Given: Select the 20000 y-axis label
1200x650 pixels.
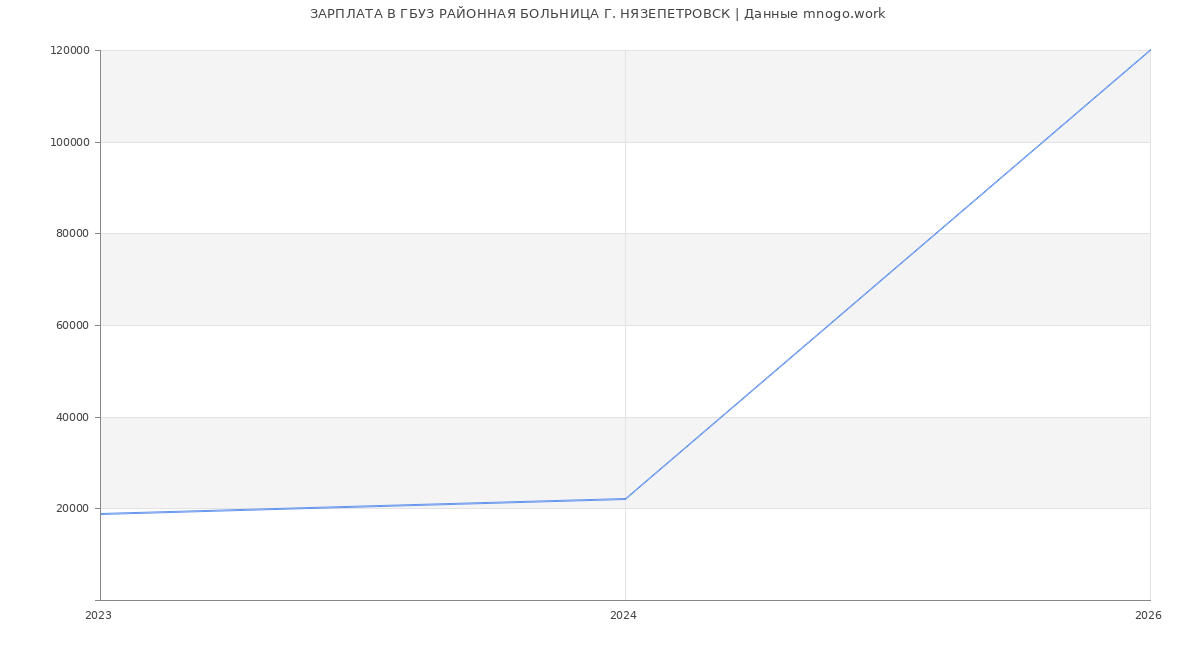Looking at the screenshot, I should (73, 509).
